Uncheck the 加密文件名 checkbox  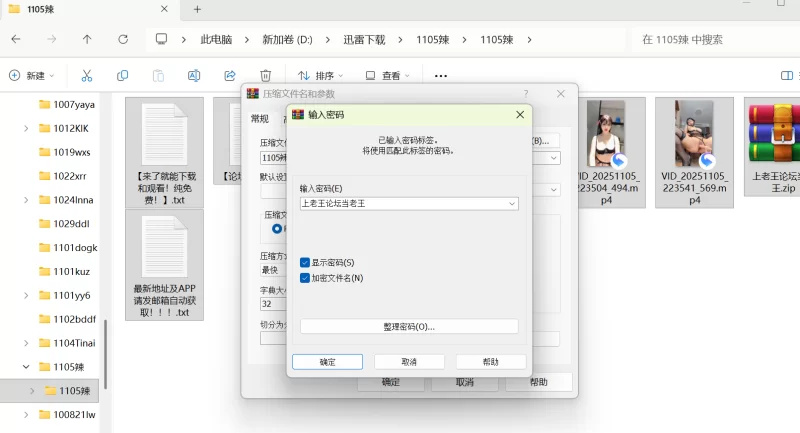pyautogui.click(x=305, y=278)
